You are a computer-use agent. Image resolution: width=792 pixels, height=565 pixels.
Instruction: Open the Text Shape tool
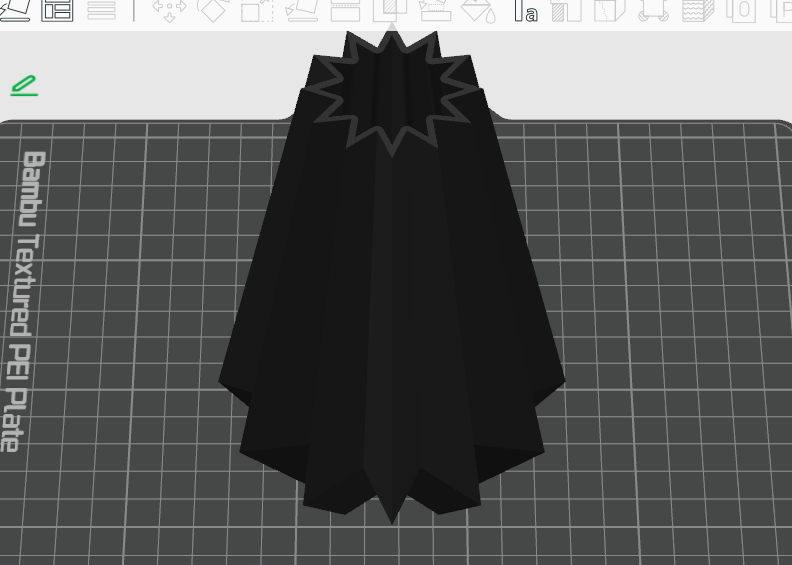pos(525,11)
